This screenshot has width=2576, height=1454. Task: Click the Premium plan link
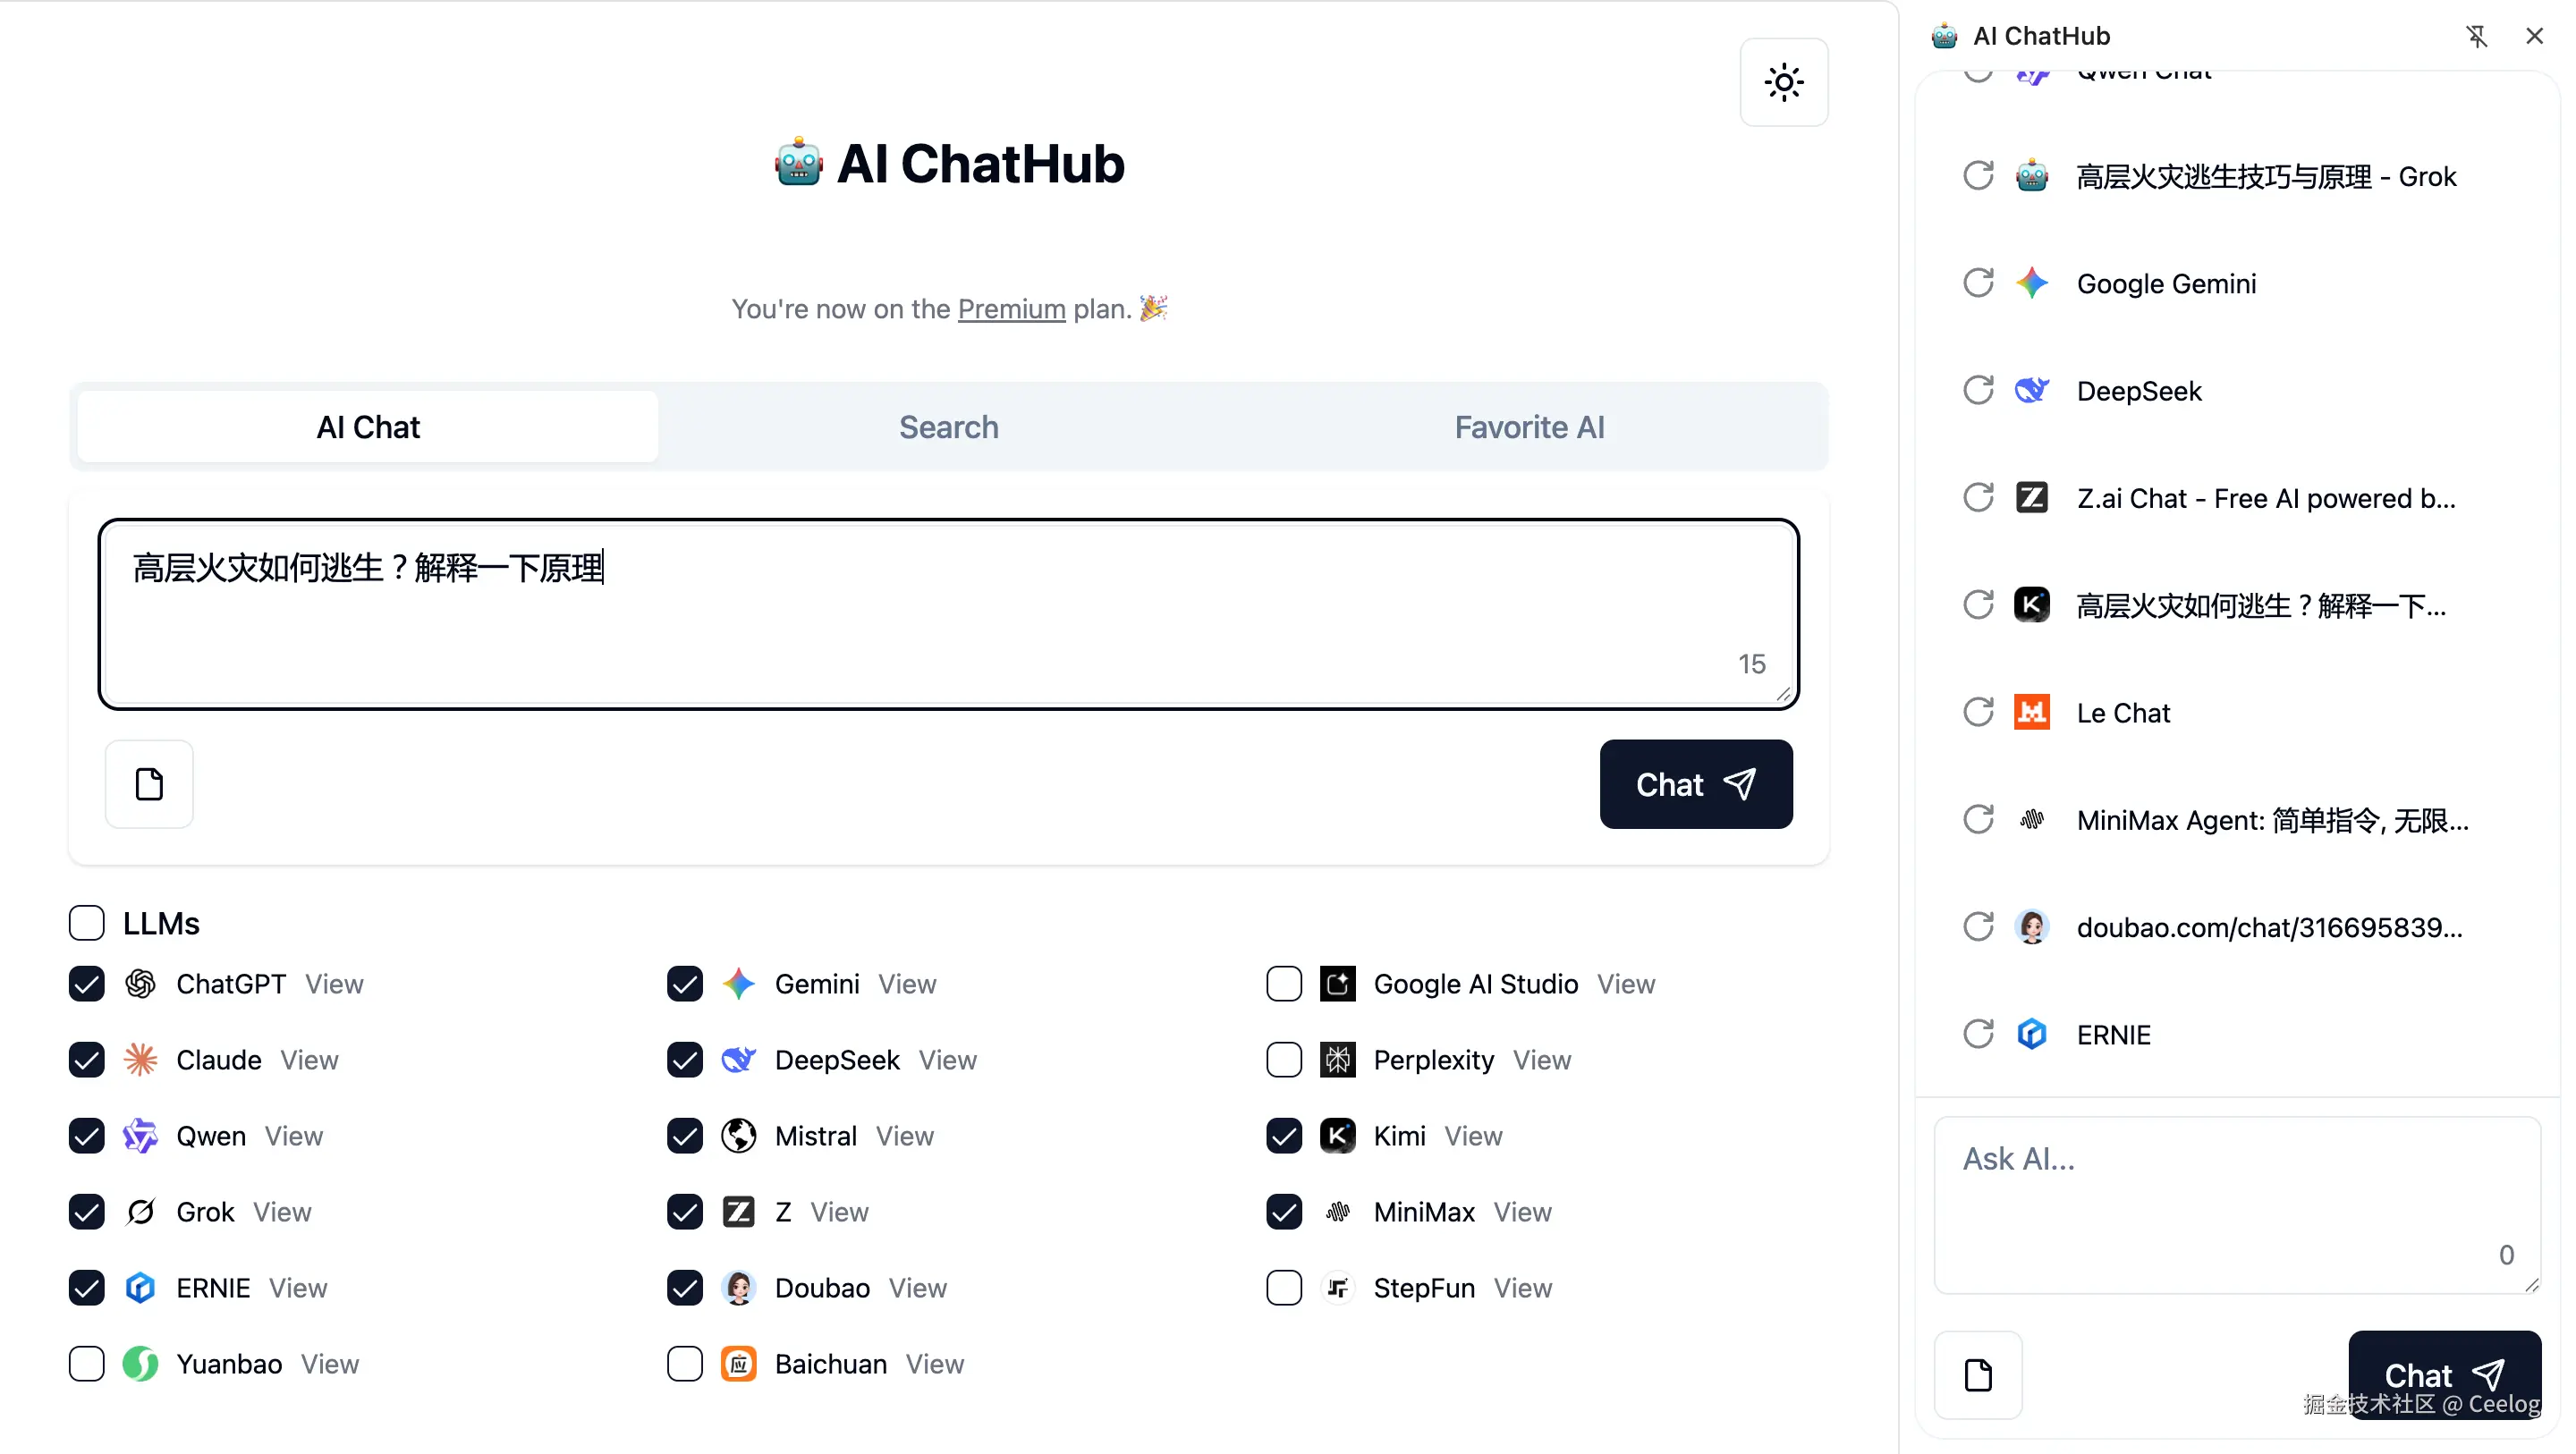tap(1011, 309)
